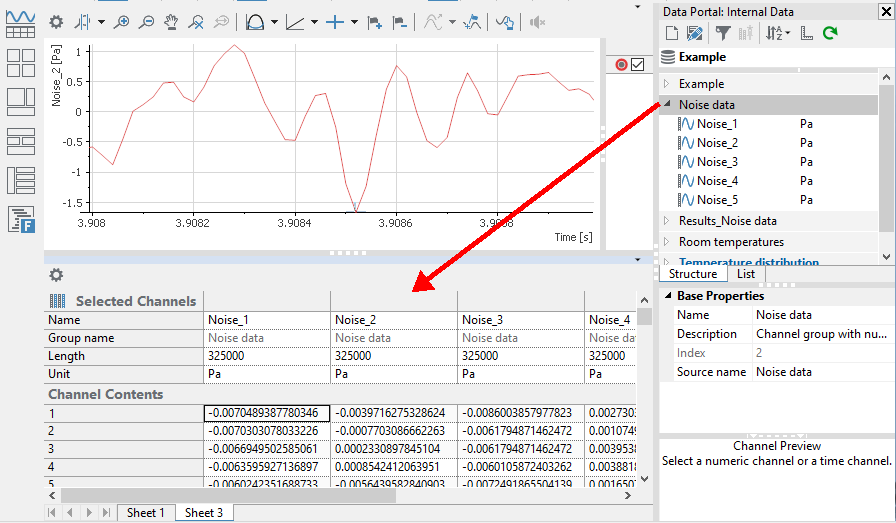Click the new file icon in Data Portal

672,33
